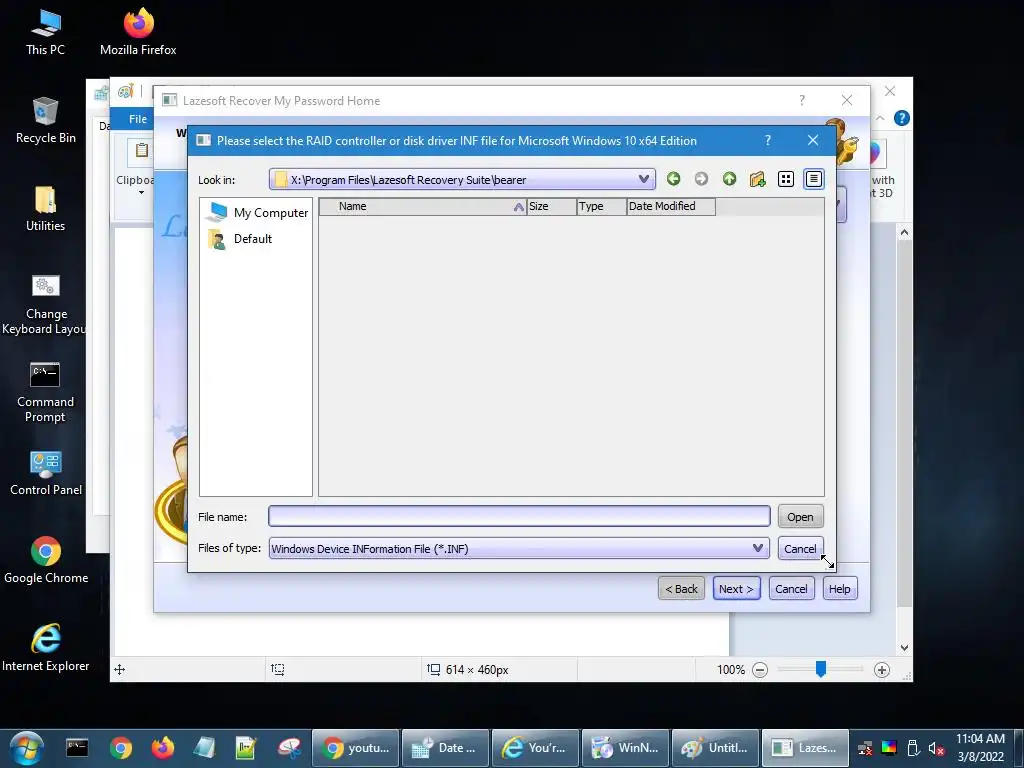Cancel the INF file selection dialog

point(800,549)
